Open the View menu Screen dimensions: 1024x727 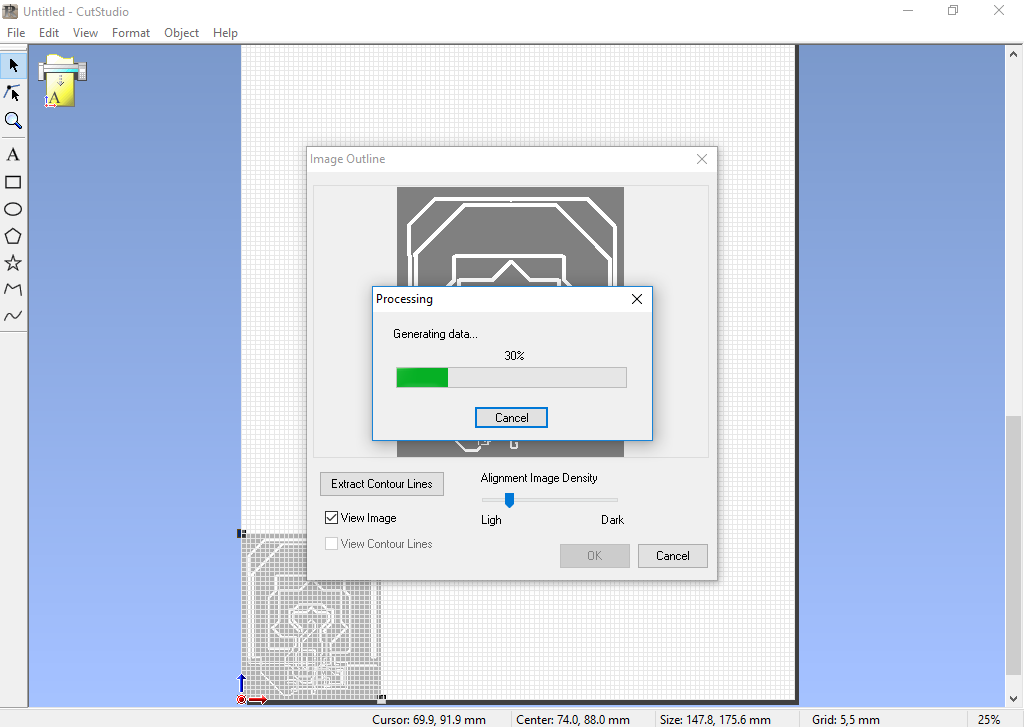(85, 33)
